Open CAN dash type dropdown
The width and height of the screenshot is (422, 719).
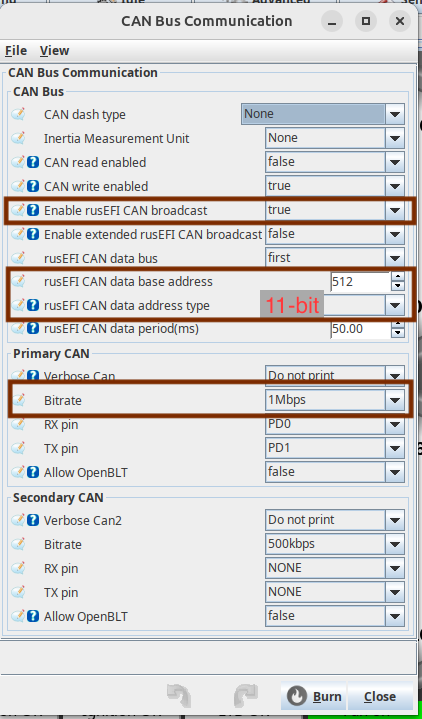pos(323,114)
